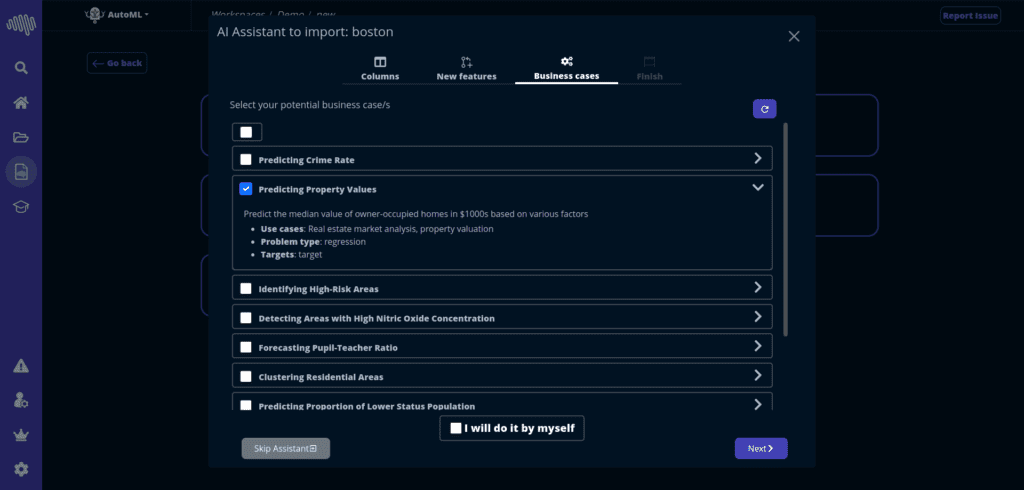Image resolution: width=1024 pixels, height=490 pixels.
Task: Click Detecting Areas with High Nitric Oxide Concentration
Action: pyautogui.click(x=376, y=318)
